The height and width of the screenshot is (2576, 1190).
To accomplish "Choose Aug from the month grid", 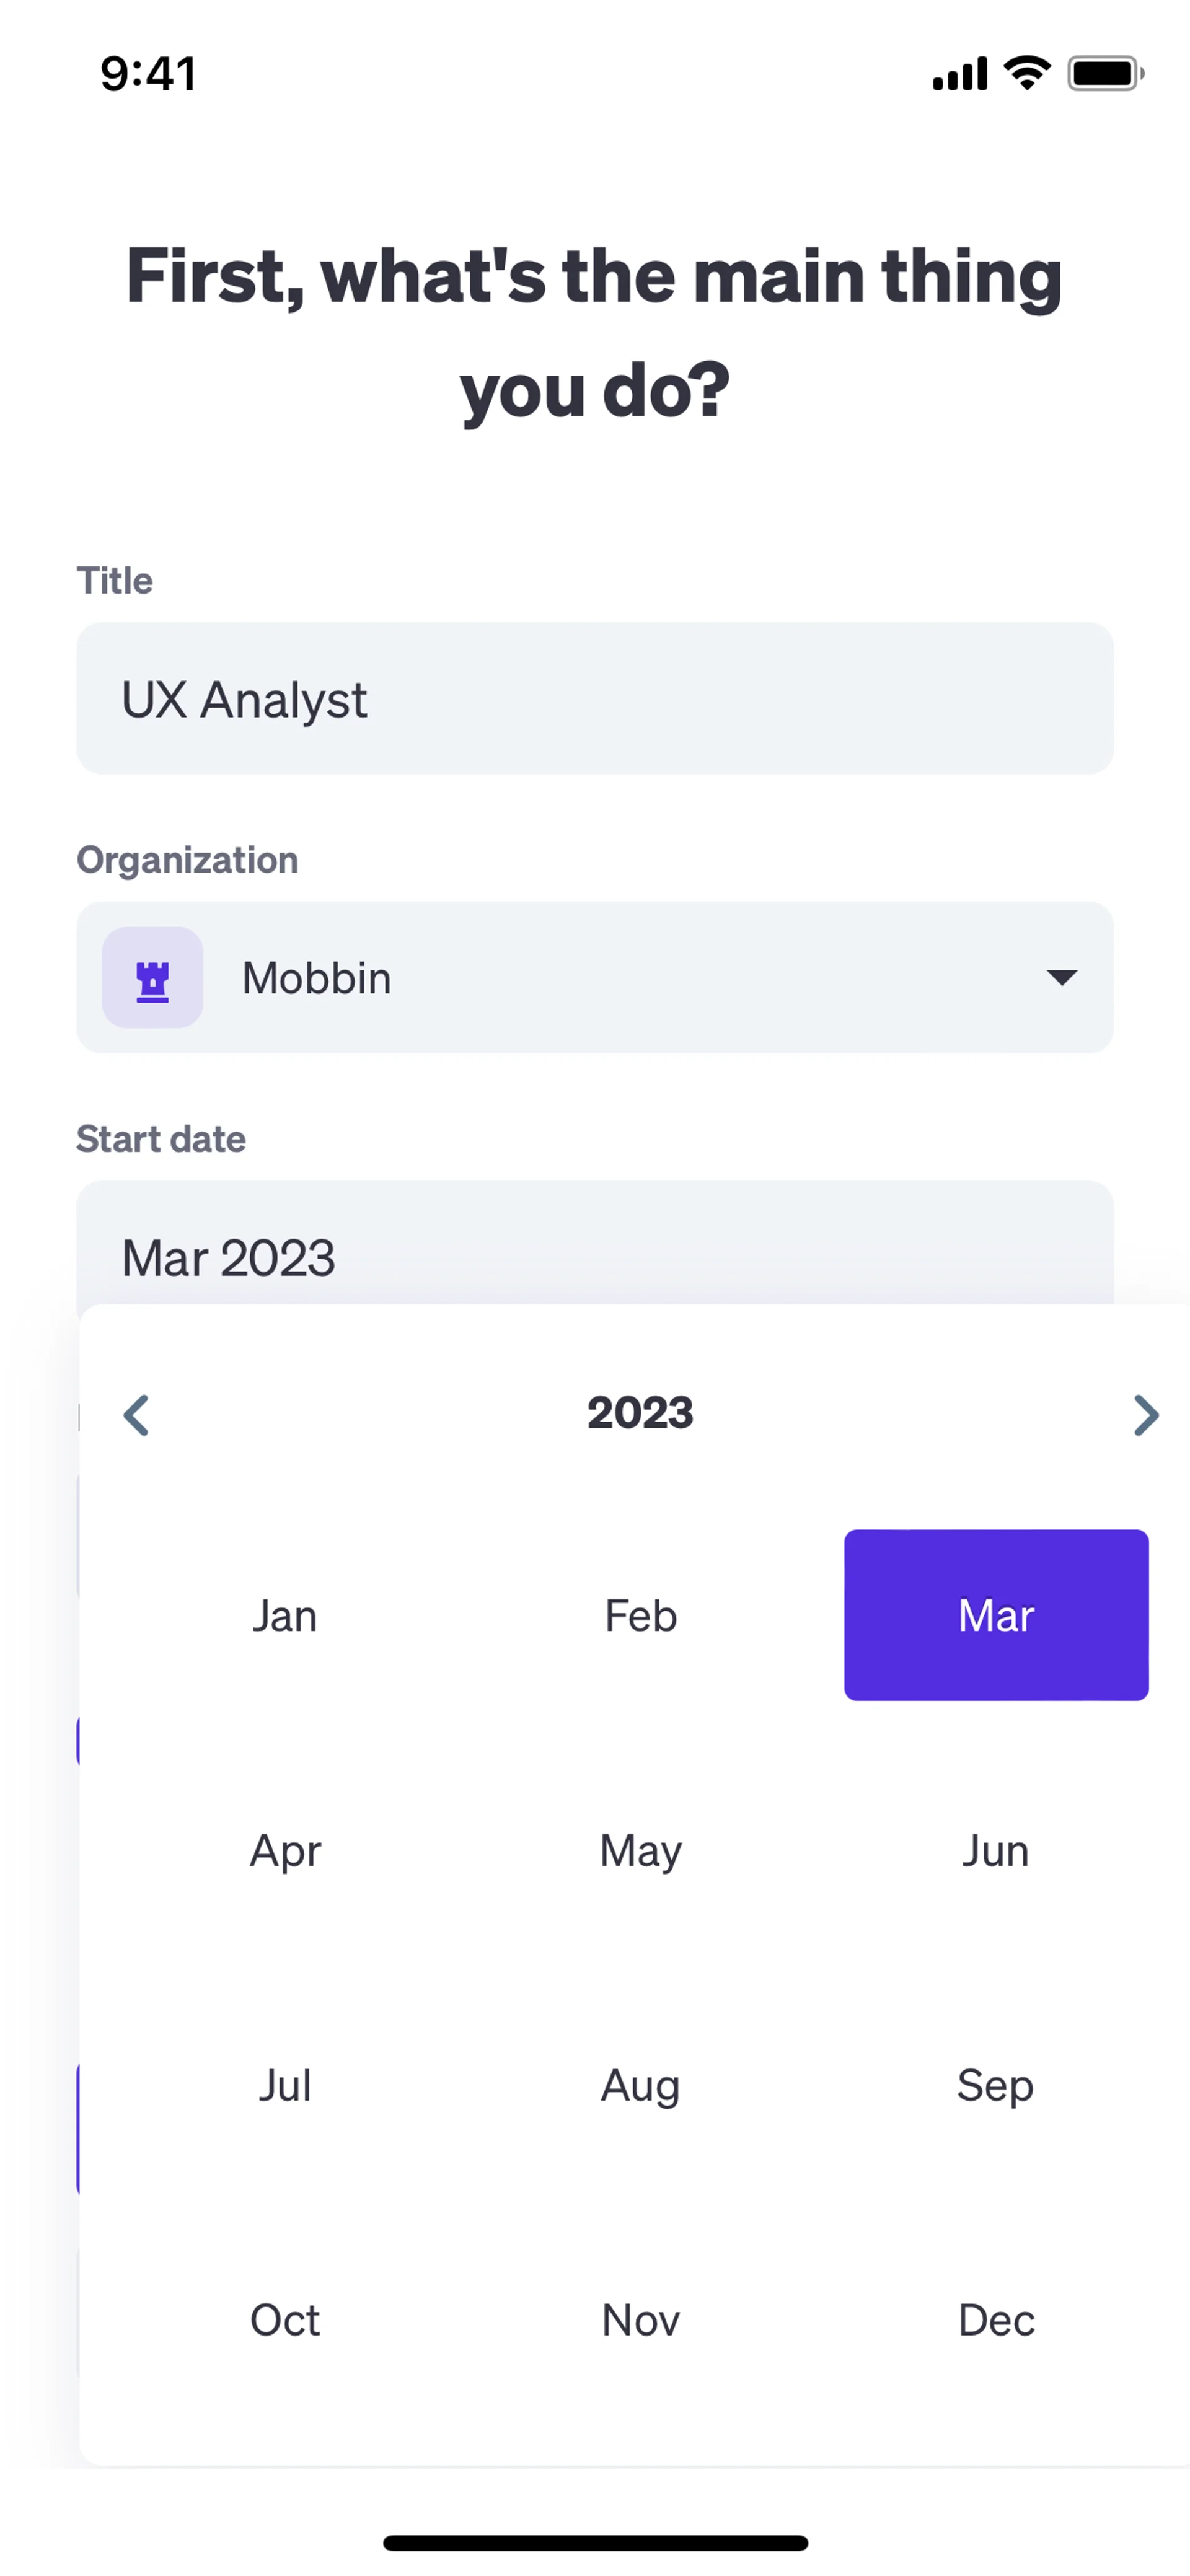I will (x=641, y=2085).
